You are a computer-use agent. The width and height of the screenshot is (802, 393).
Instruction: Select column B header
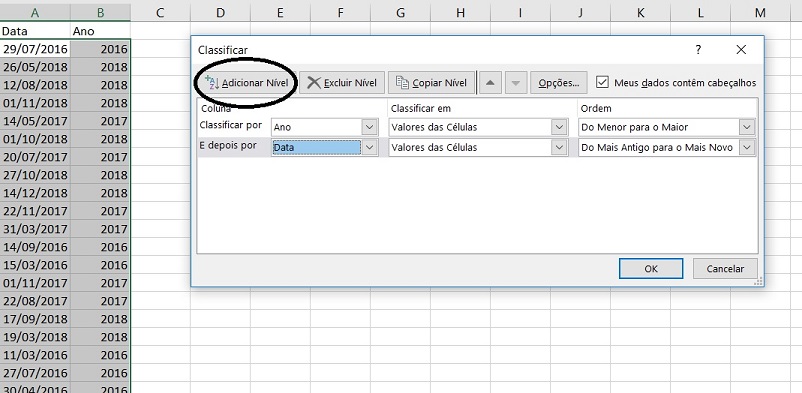coord(100,13)
